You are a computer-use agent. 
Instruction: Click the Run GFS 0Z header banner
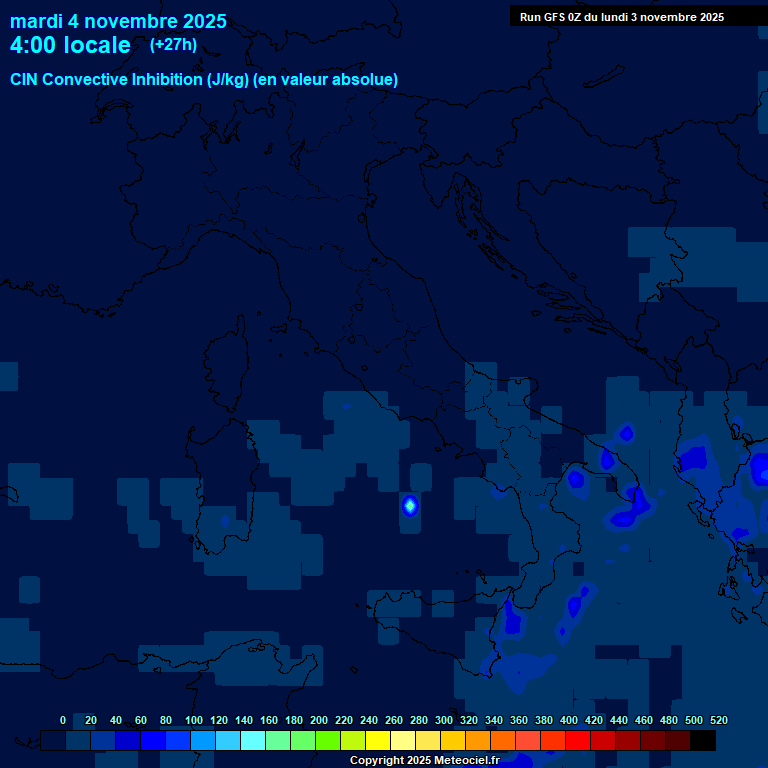622,17
